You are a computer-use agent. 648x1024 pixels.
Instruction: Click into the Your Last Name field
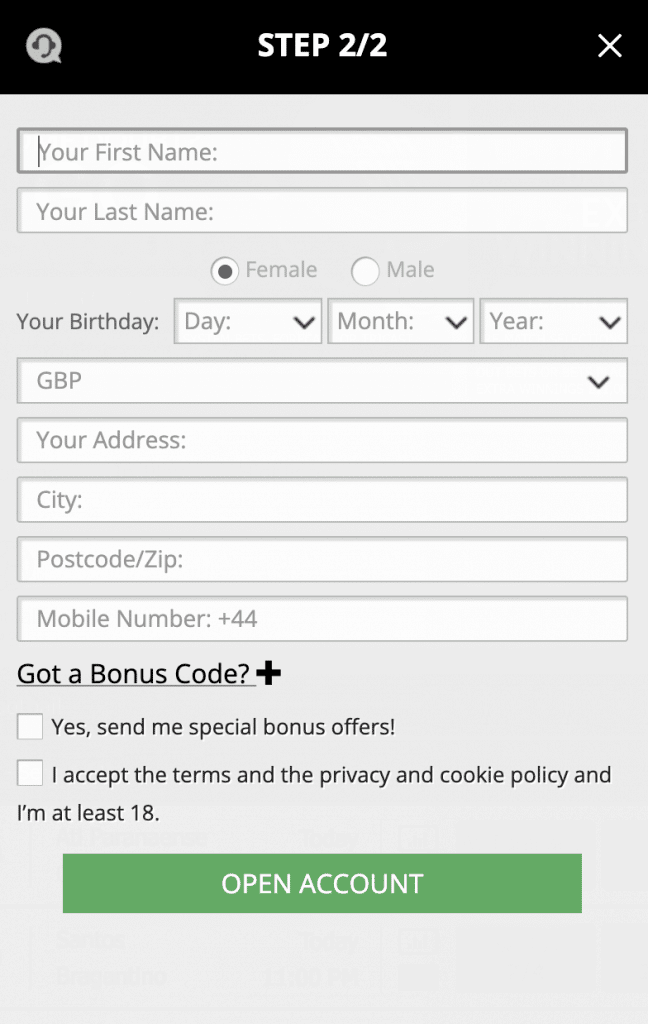point(322,211)
